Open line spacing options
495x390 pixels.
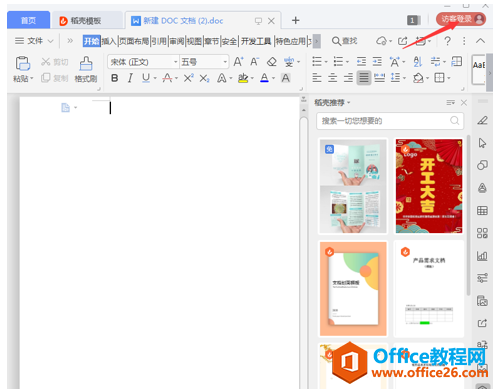click(x=395, y=78)
